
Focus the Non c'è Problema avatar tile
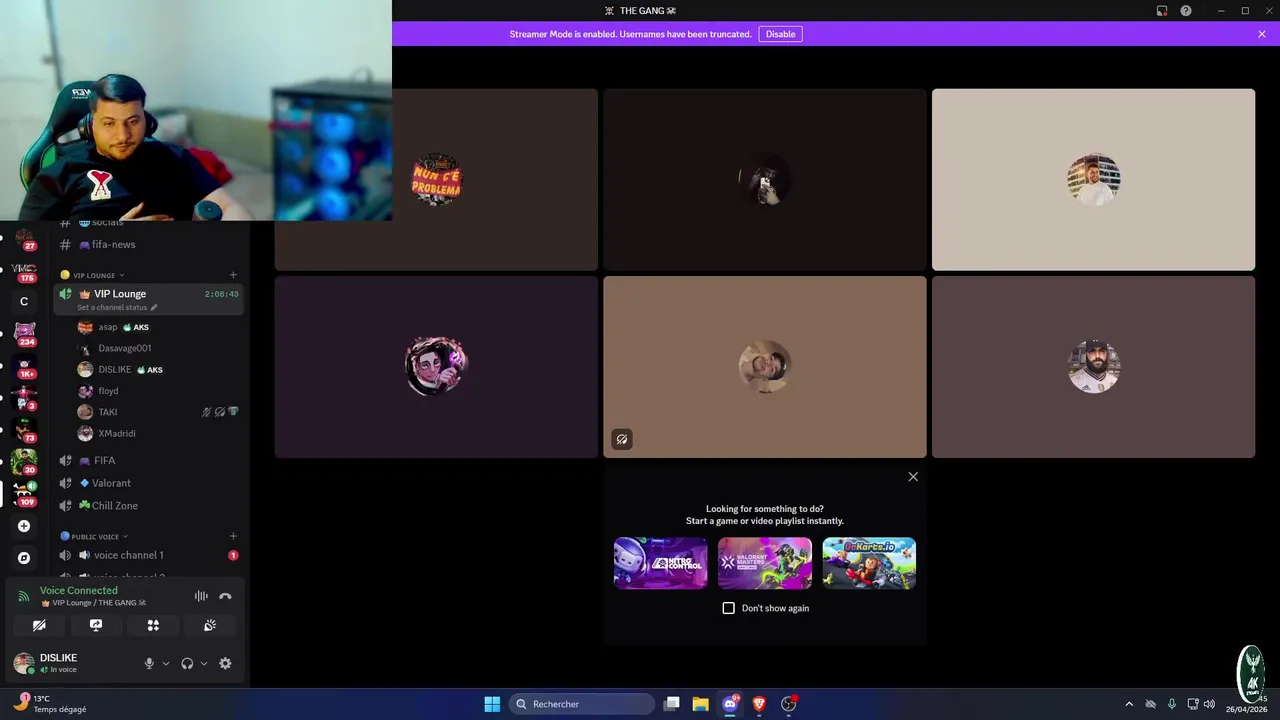[436, 180]
